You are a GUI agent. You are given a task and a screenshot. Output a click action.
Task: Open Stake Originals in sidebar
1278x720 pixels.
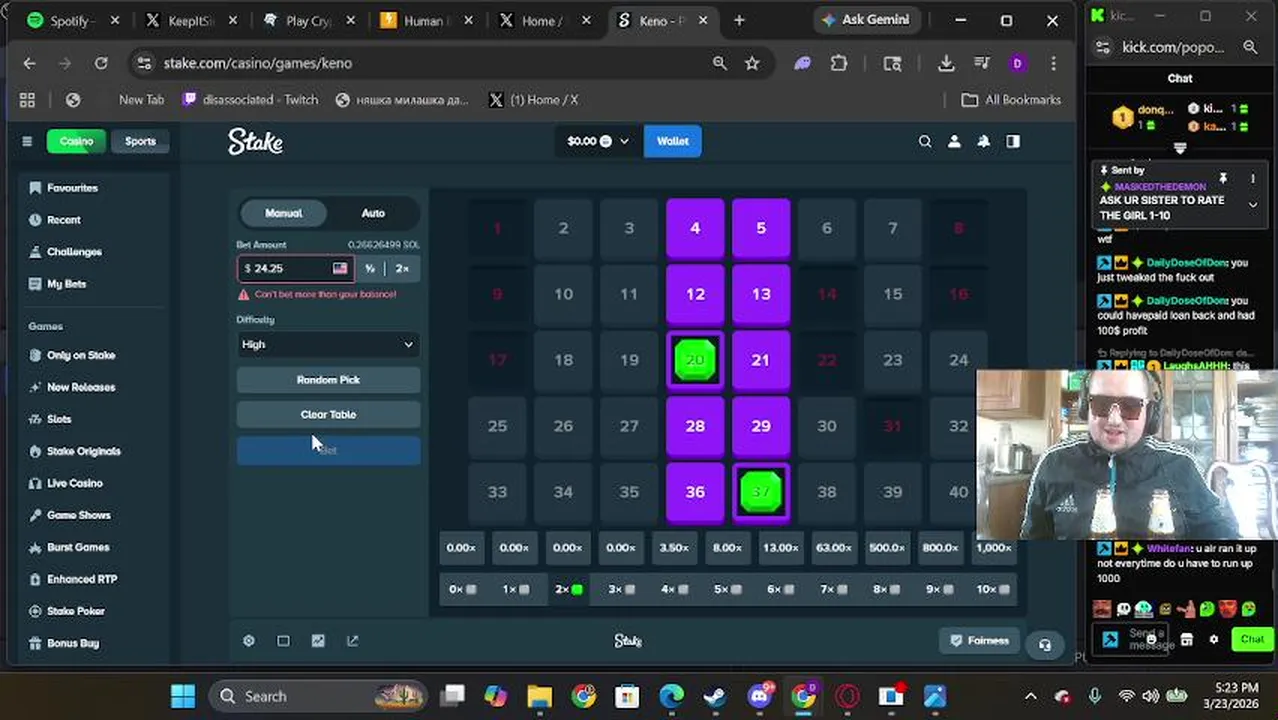pos(83,451)
